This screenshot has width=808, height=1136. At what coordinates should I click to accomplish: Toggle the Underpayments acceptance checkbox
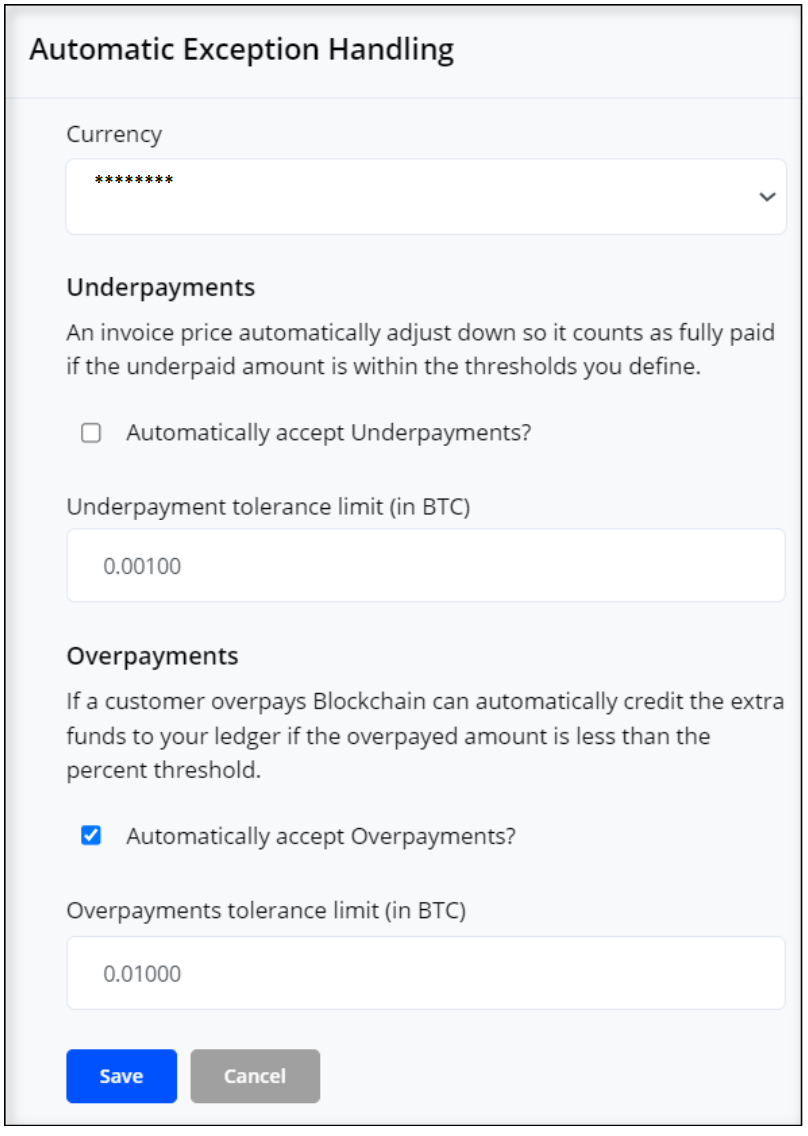(x=93, y=434)
